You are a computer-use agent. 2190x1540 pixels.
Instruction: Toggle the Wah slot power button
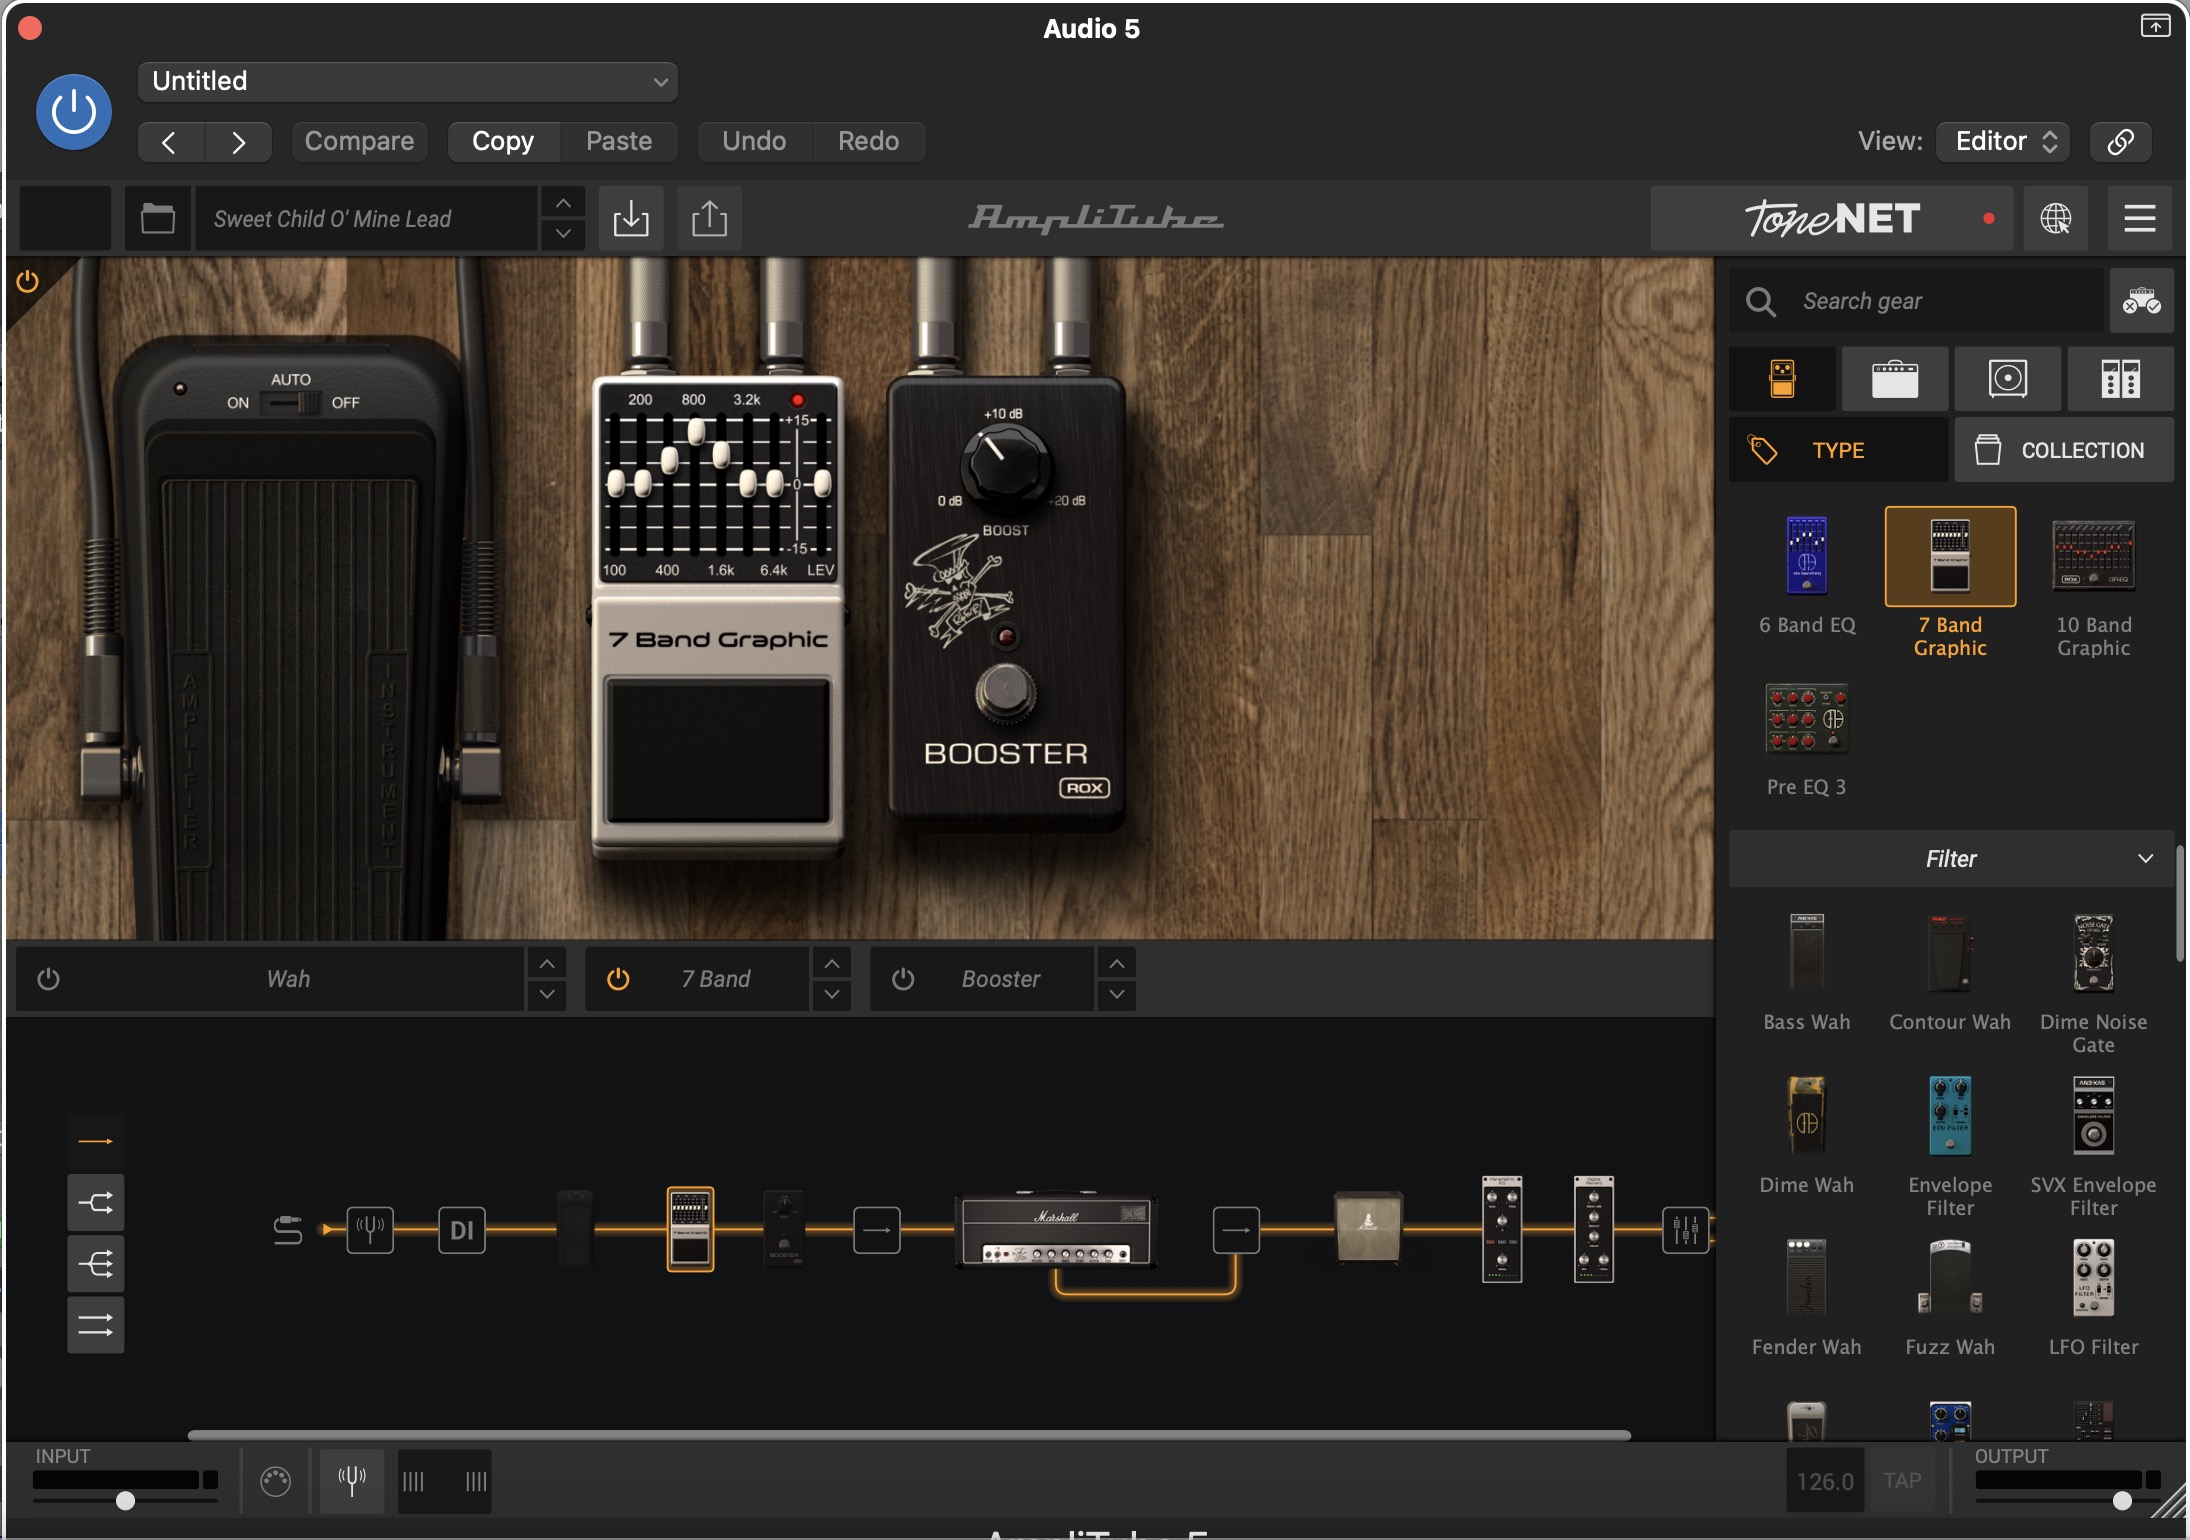tap(48, 979)
